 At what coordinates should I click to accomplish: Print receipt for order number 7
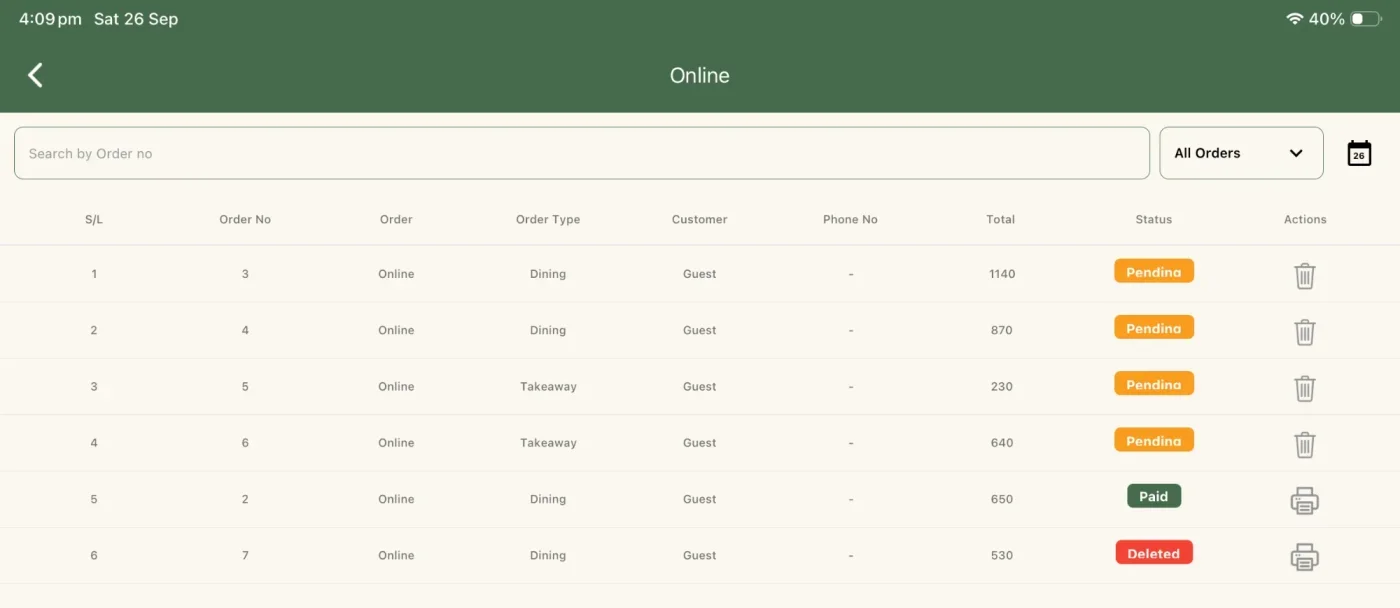click(1305, 556)
